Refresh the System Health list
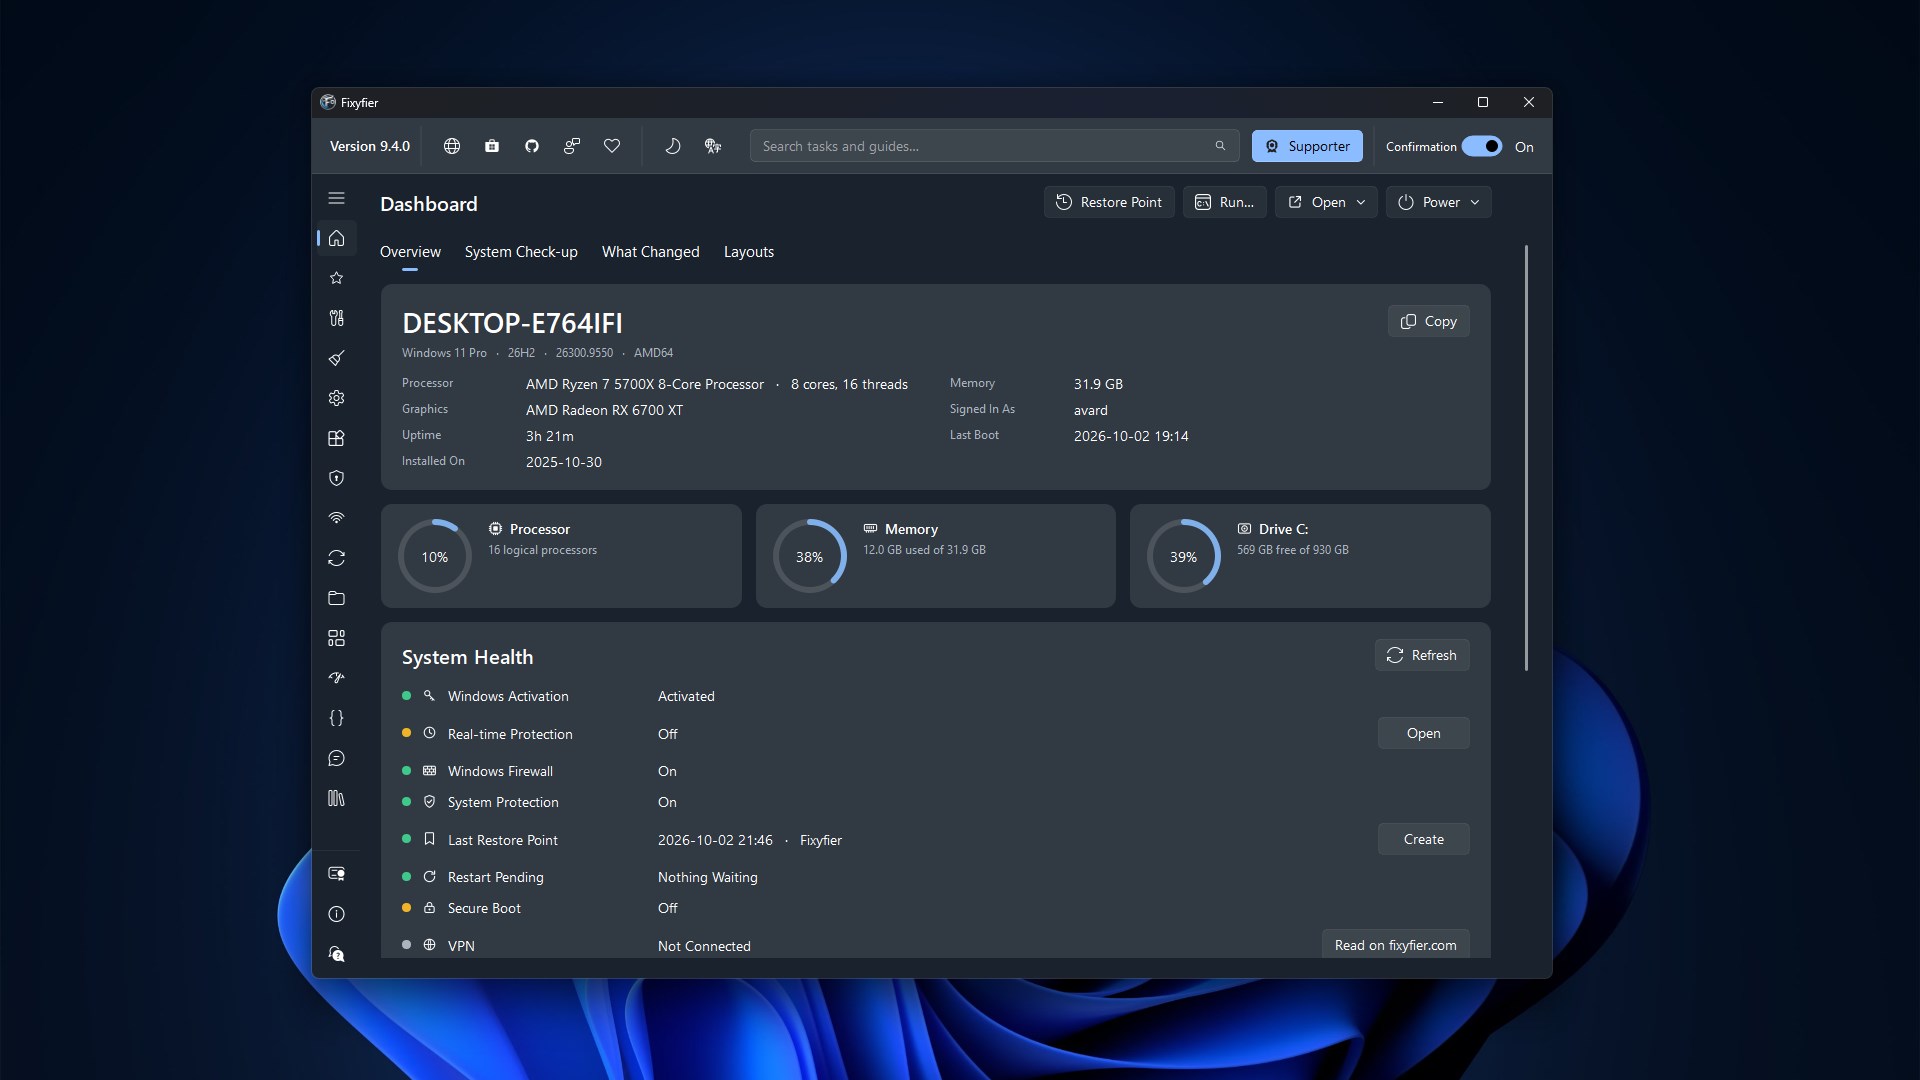The height and width of the screenshot is (1080, 1920). pos(1422,655)
